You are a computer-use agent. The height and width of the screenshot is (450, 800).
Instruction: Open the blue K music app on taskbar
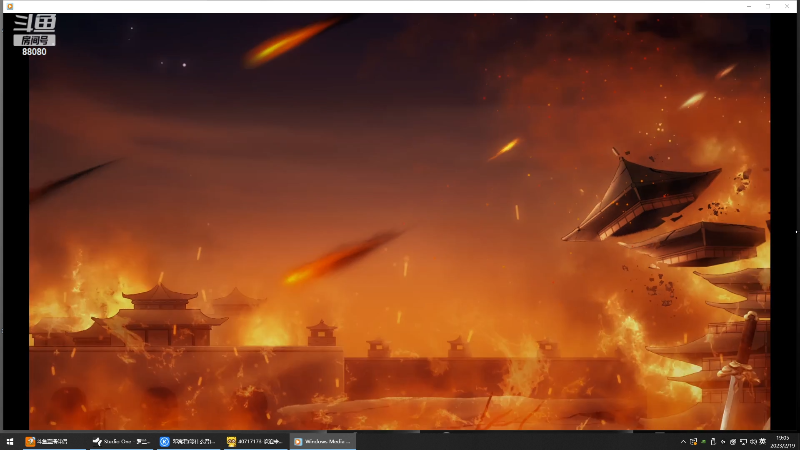click(188, 441)
